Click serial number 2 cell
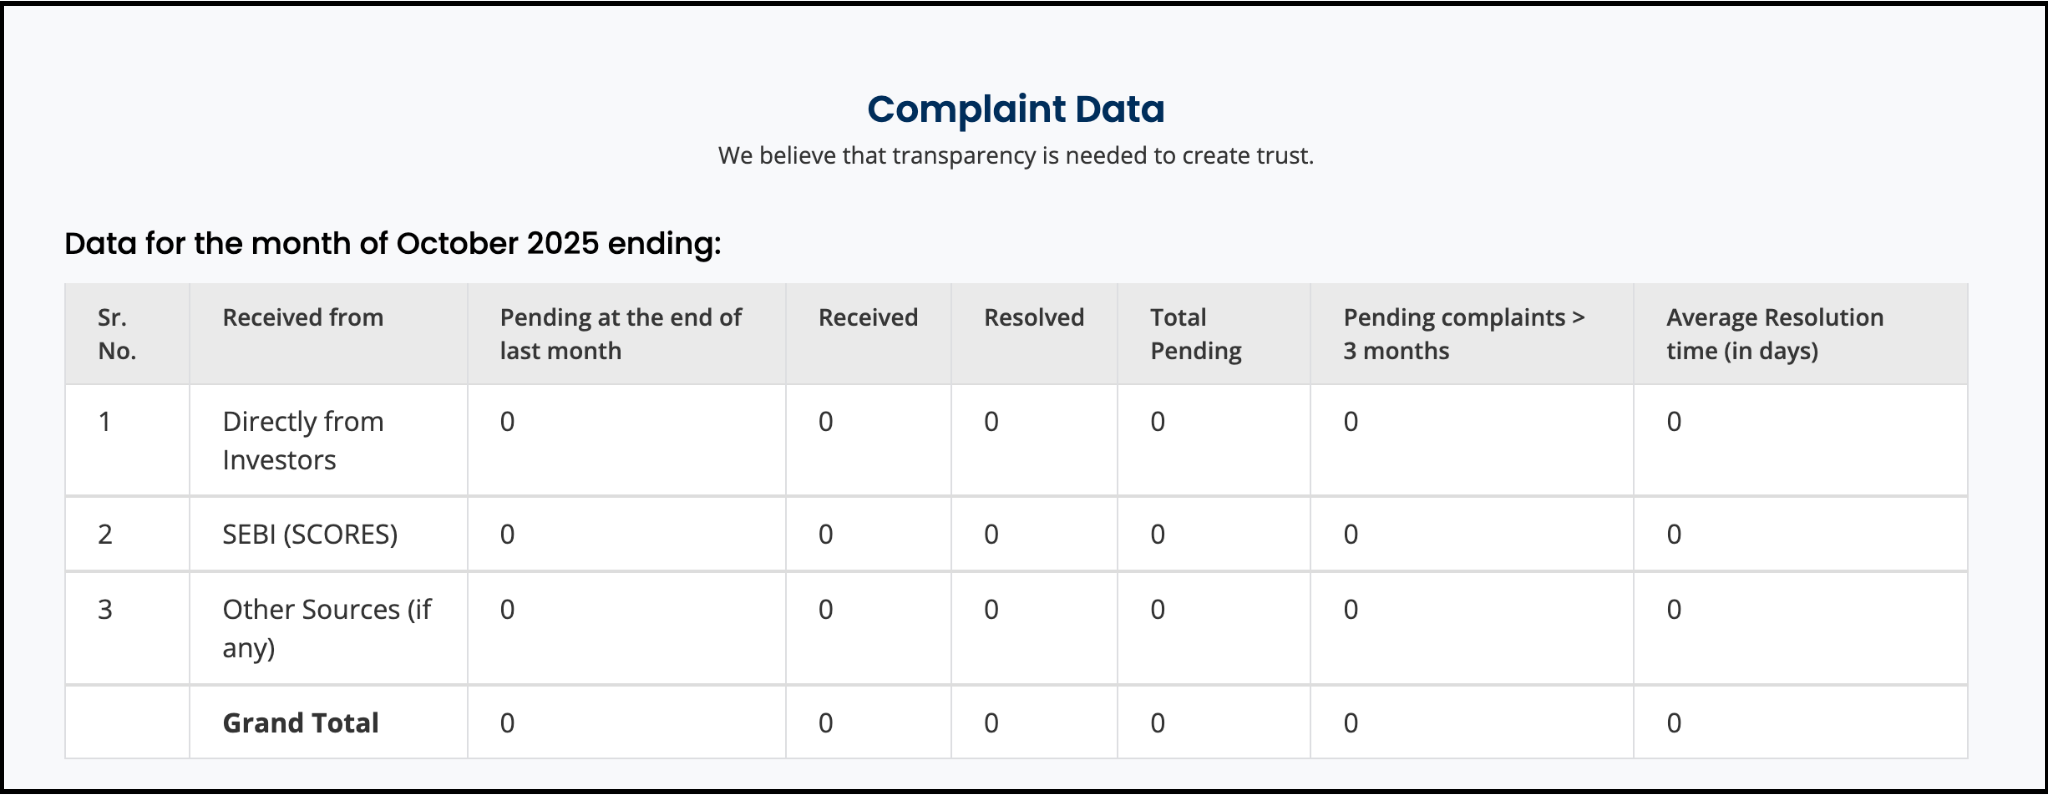This screenshot has width=2048, height=795. coord(105,535)
